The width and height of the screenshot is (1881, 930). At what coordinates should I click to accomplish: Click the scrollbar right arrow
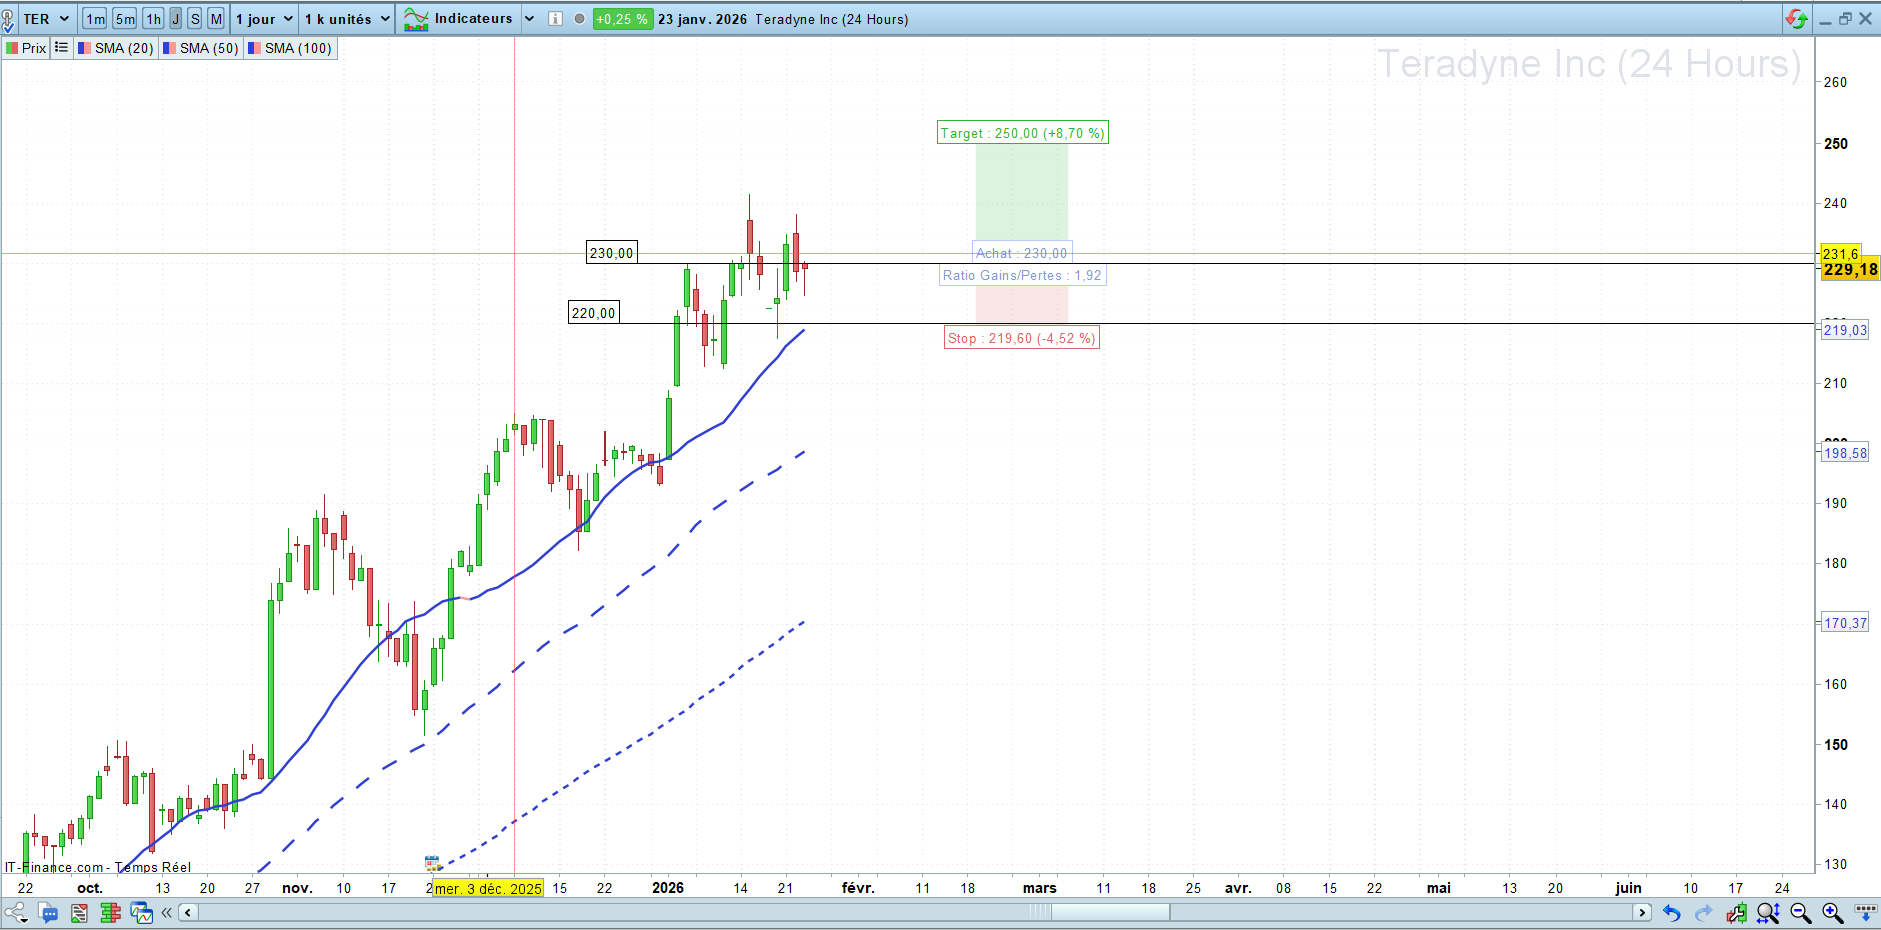pos(1642,912)
